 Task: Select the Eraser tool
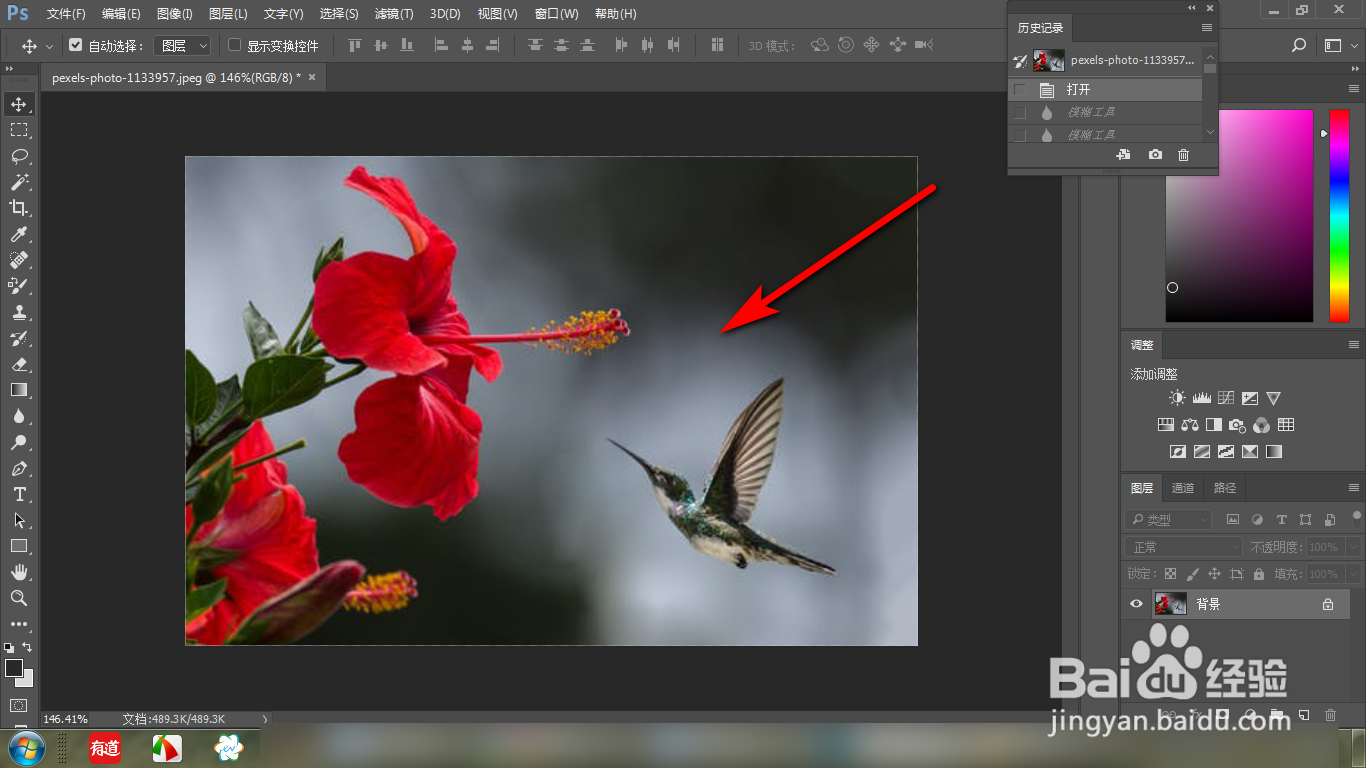pyautogui.click(x=19, y=364)
